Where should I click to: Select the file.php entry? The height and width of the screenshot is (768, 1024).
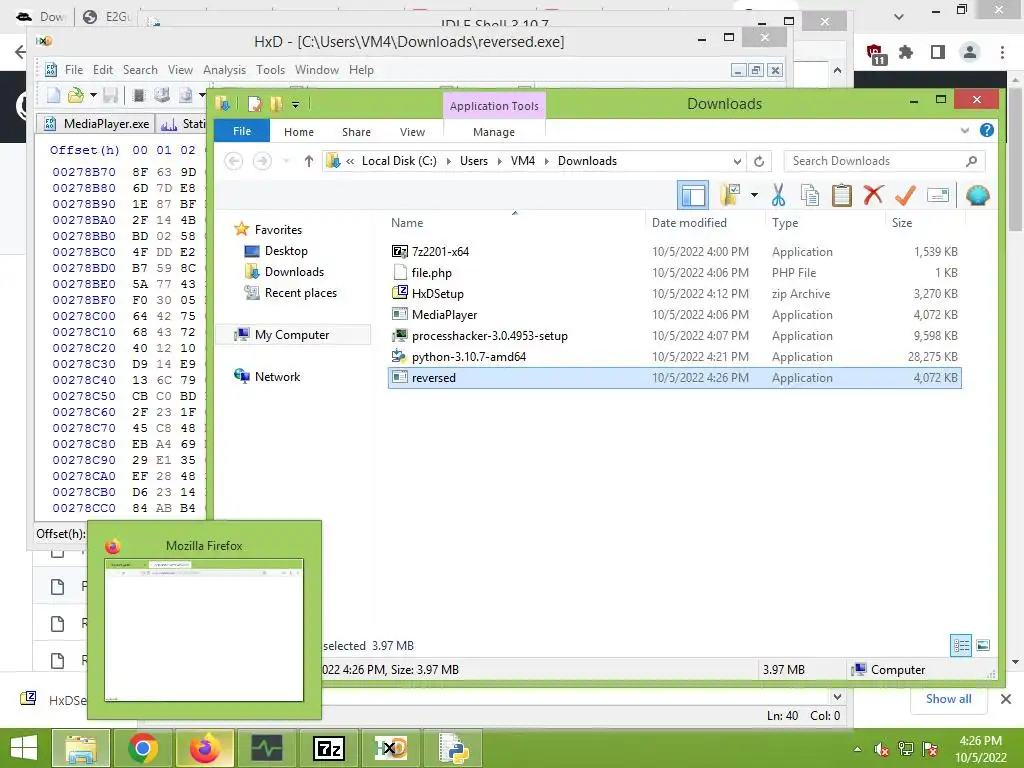[x=674, y=272]
